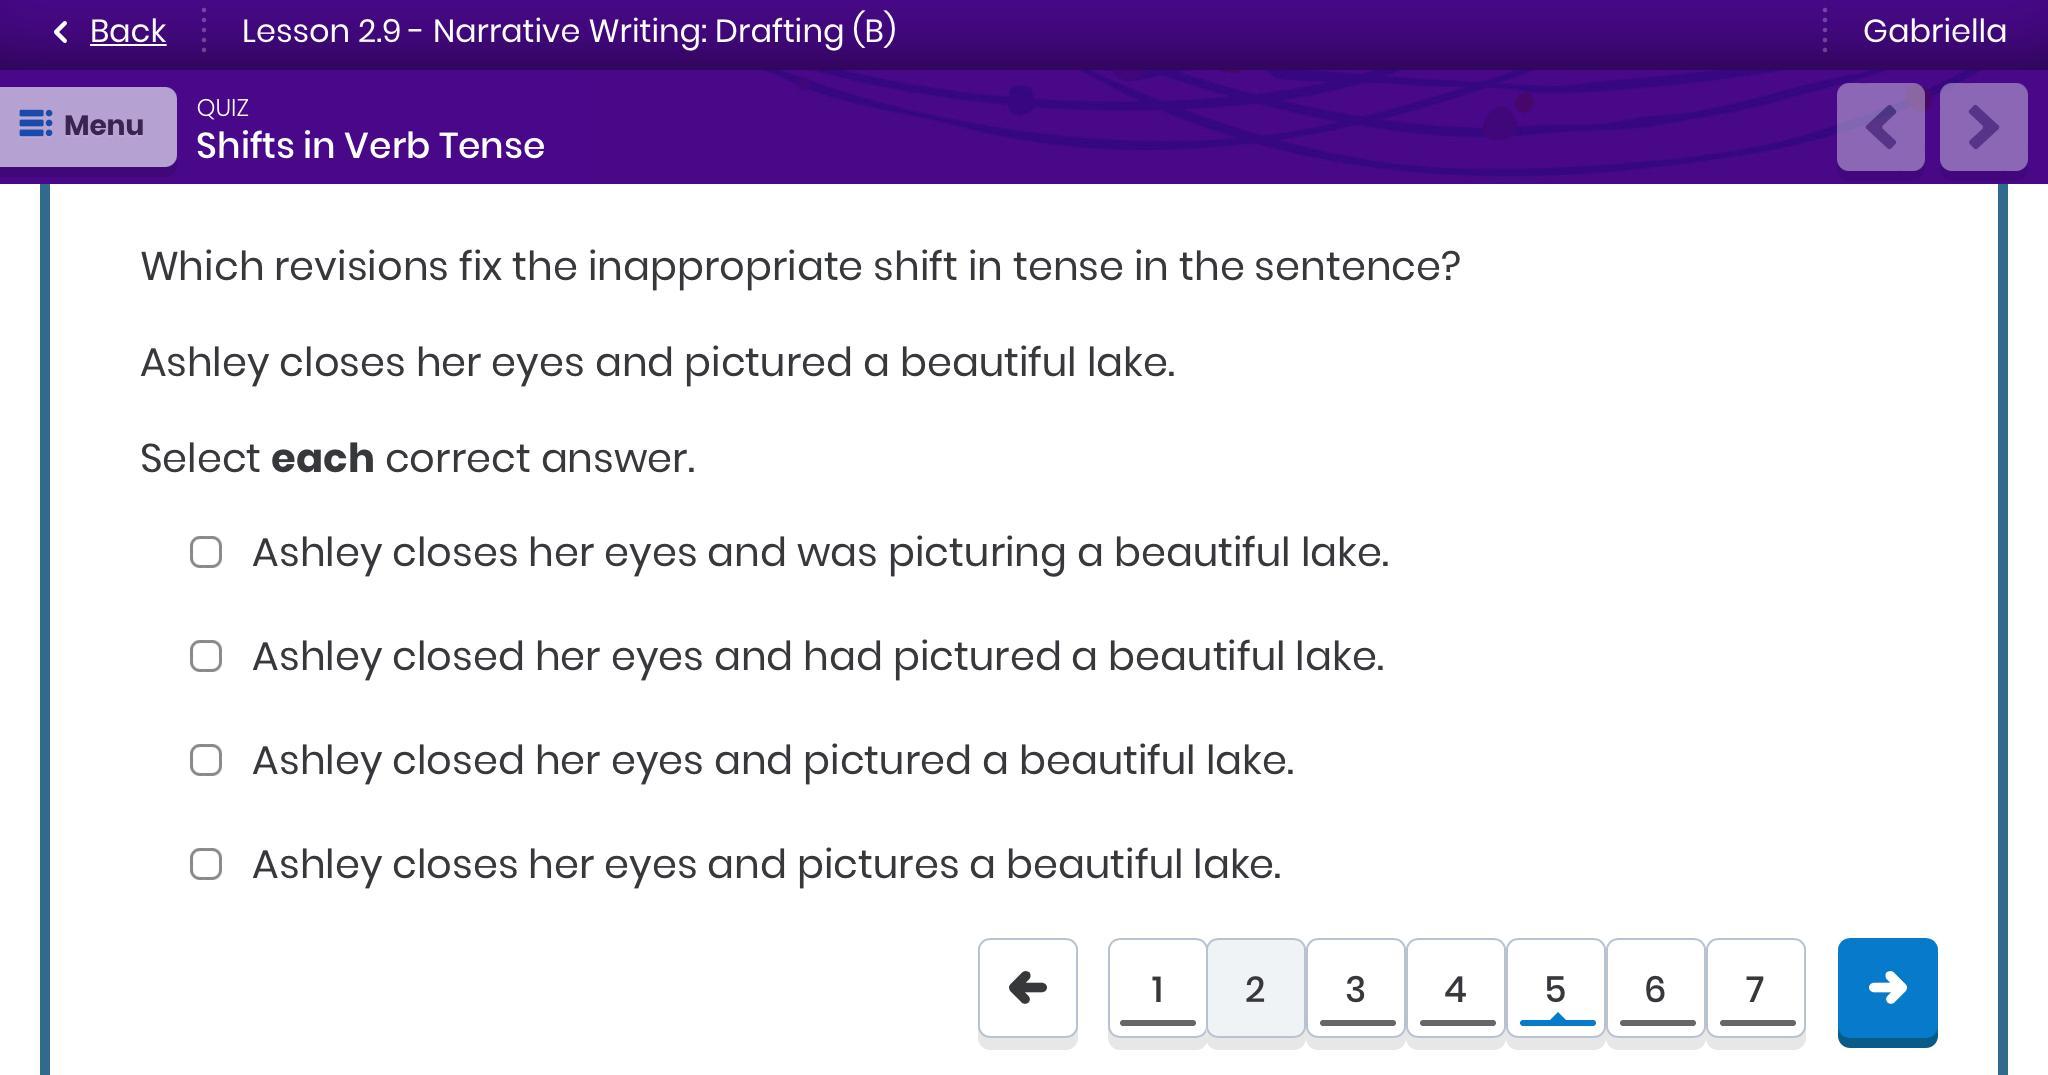Select 'Ashley closed her eyes and pictured' option

206,760
